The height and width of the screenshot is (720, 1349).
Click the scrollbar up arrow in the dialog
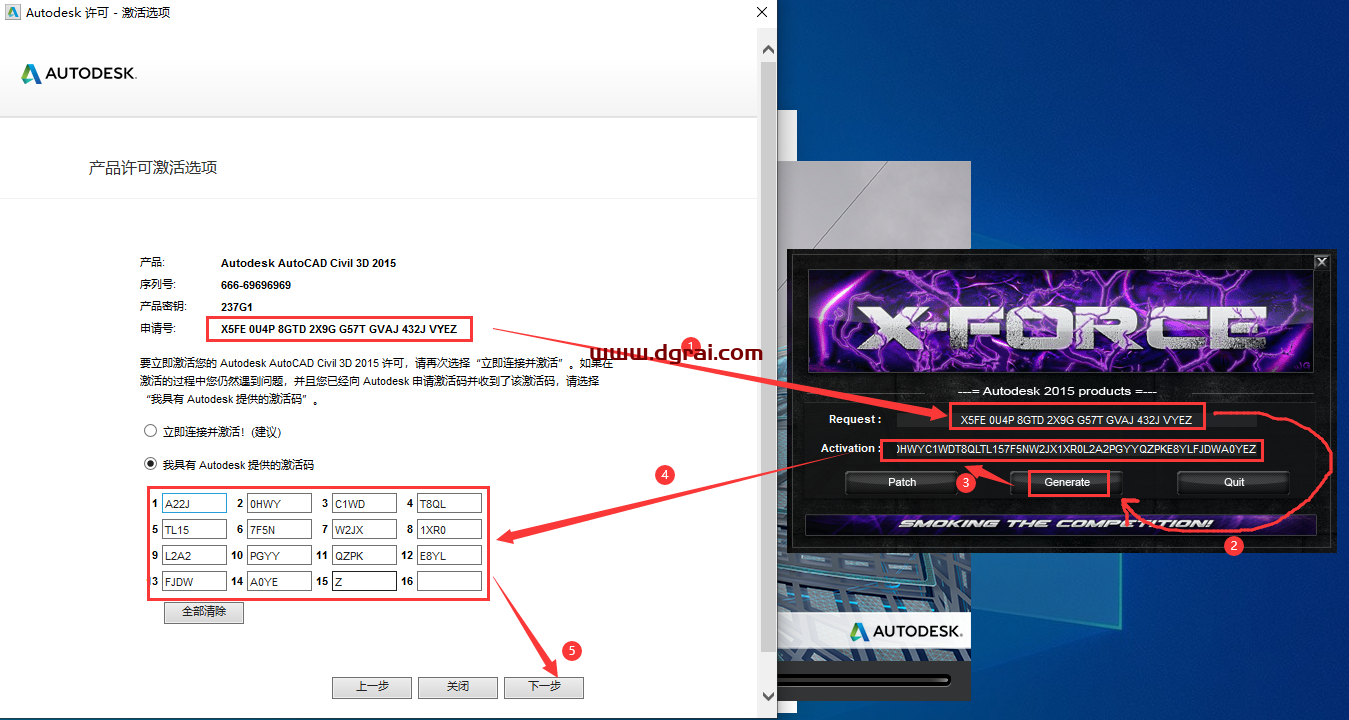[768, 48]
